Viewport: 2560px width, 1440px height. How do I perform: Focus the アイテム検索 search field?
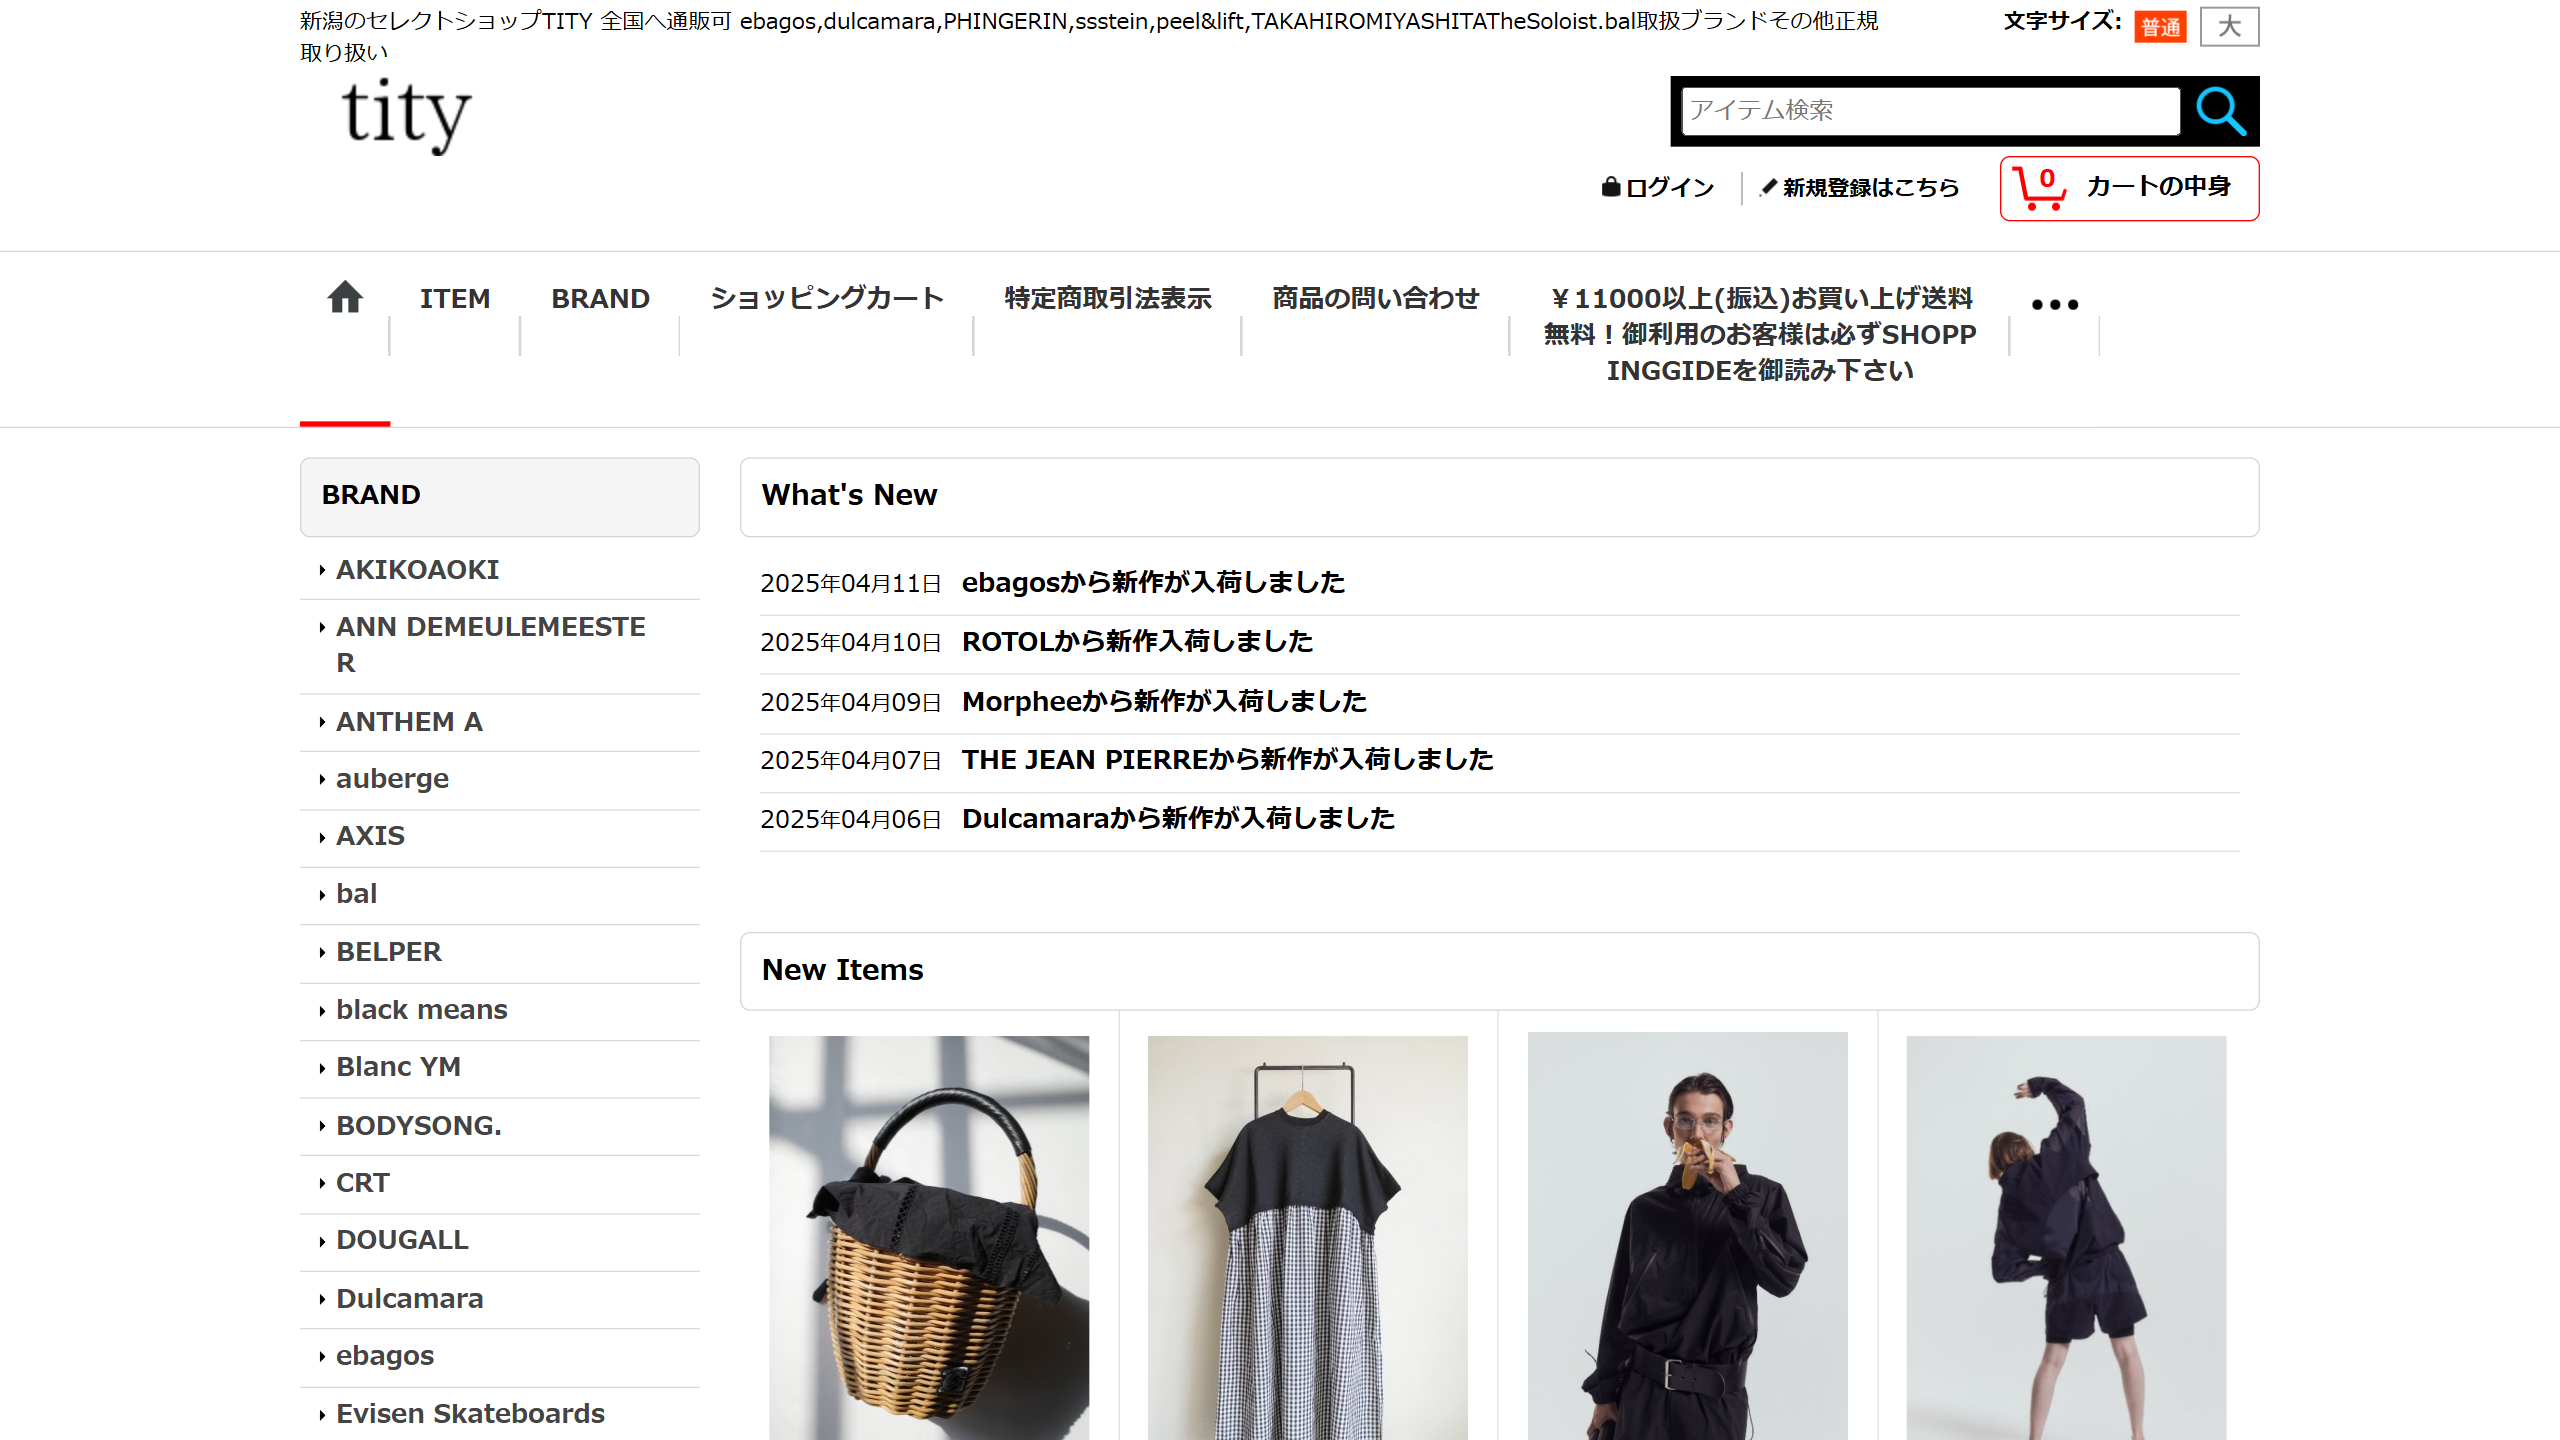(1931, 111)
